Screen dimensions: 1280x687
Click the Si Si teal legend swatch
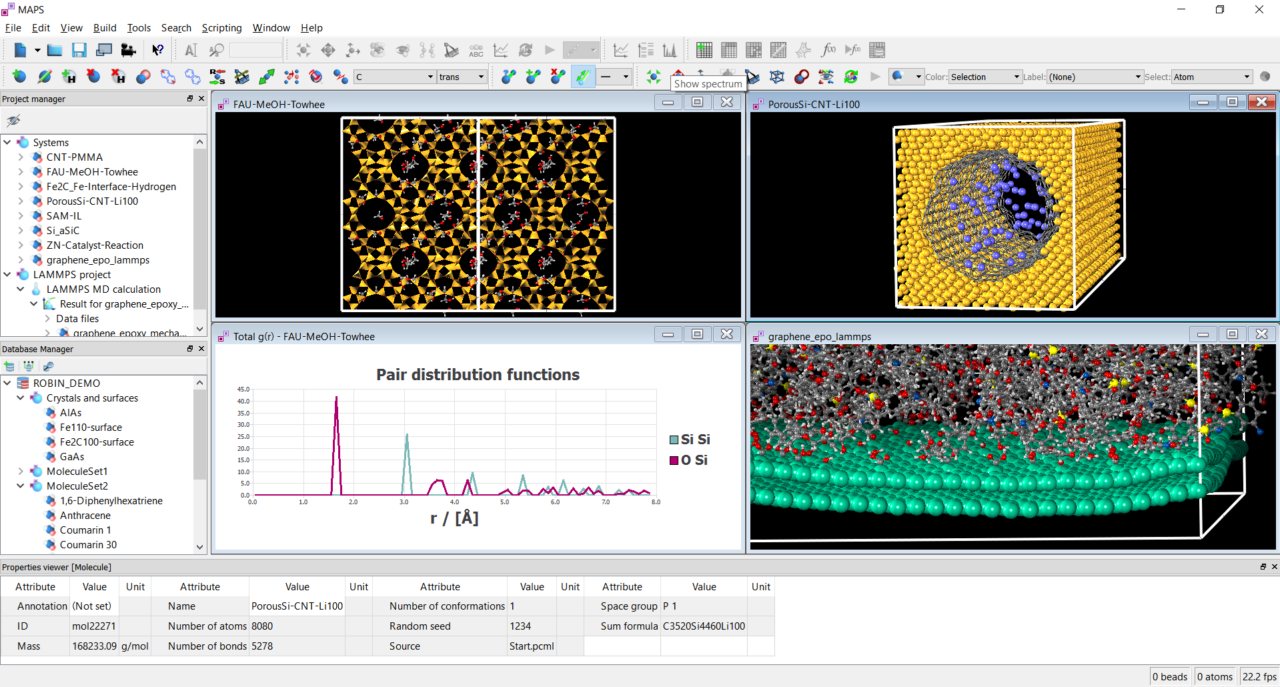point(673,440)
